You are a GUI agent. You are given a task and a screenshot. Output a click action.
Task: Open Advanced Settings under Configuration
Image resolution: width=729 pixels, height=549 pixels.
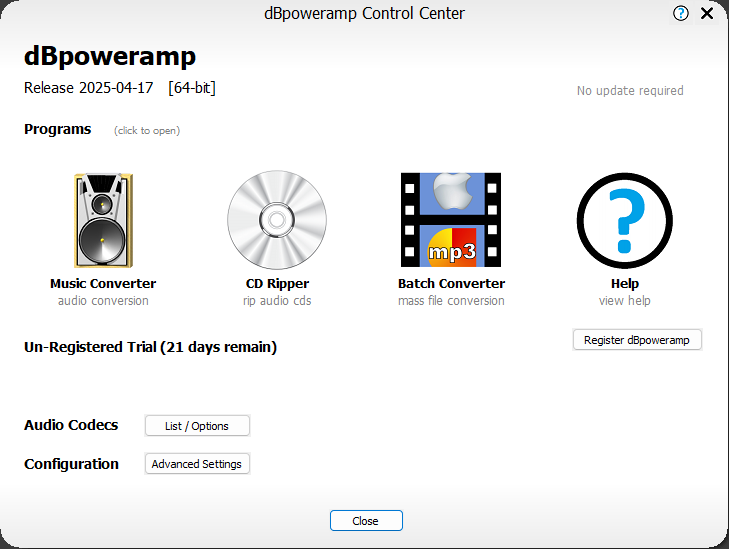[196, 464]
